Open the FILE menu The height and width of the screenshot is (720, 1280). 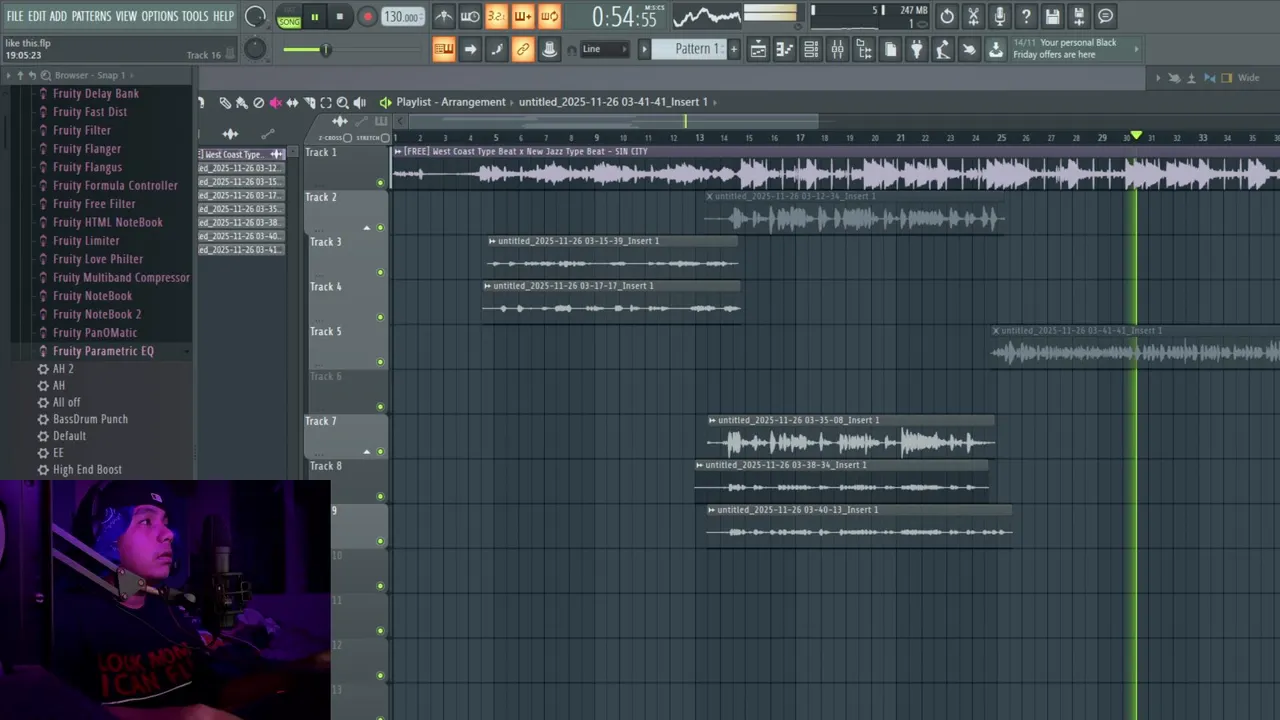click(x=15, y=16)
